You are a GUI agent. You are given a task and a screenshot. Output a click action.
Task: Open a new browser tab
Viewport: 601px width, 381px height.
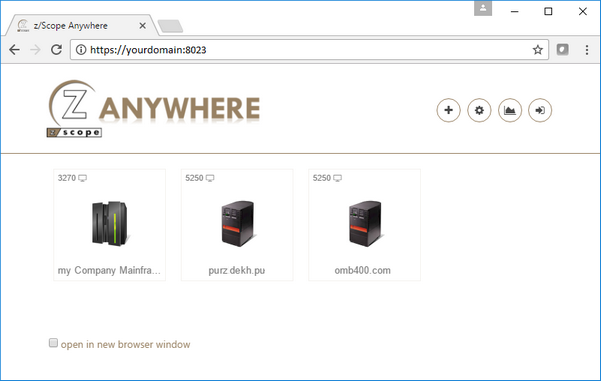(x=170, y=26)
